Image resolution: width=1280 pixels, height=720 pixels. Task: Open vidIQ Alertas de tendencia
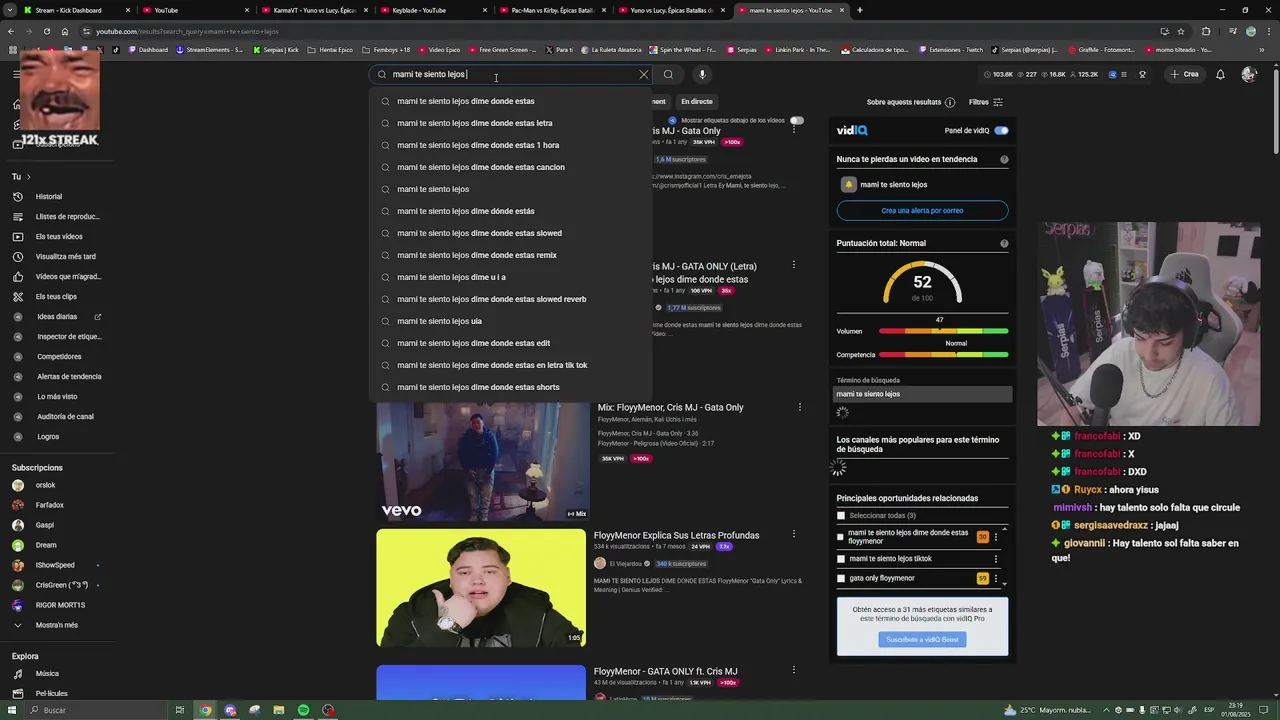click(58, 377)
